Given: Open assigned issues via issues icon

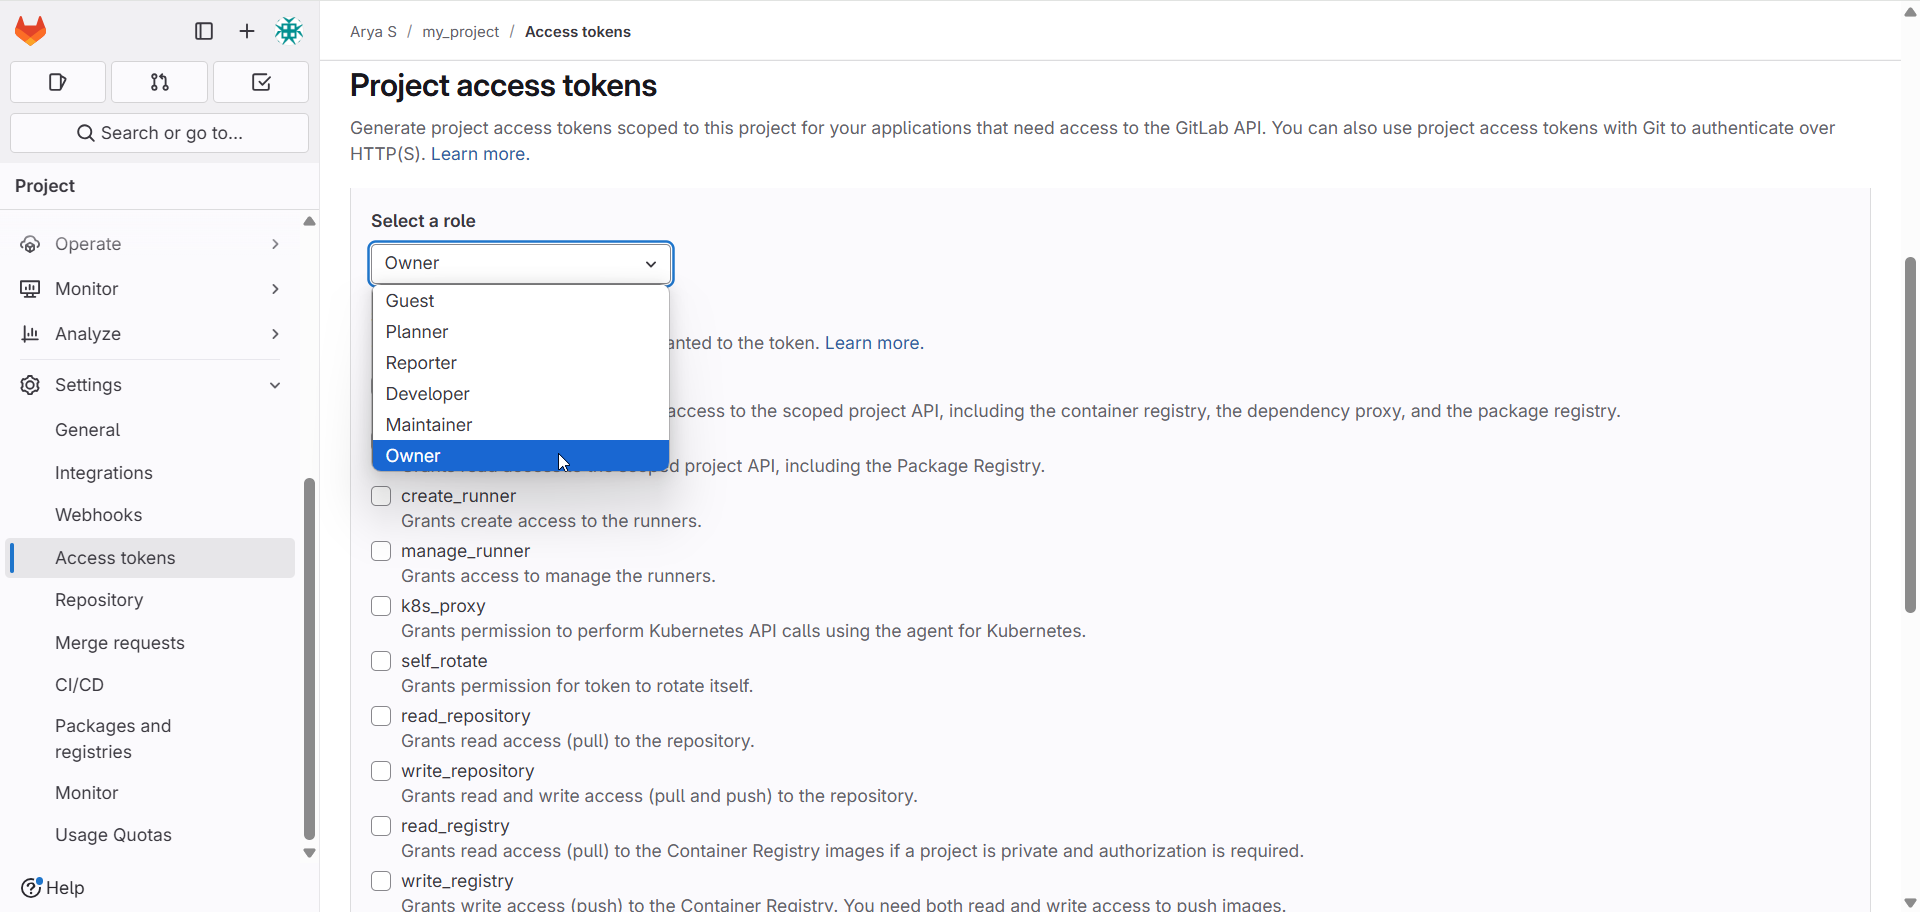Looking at the screenshot, I should pos(57,82).
